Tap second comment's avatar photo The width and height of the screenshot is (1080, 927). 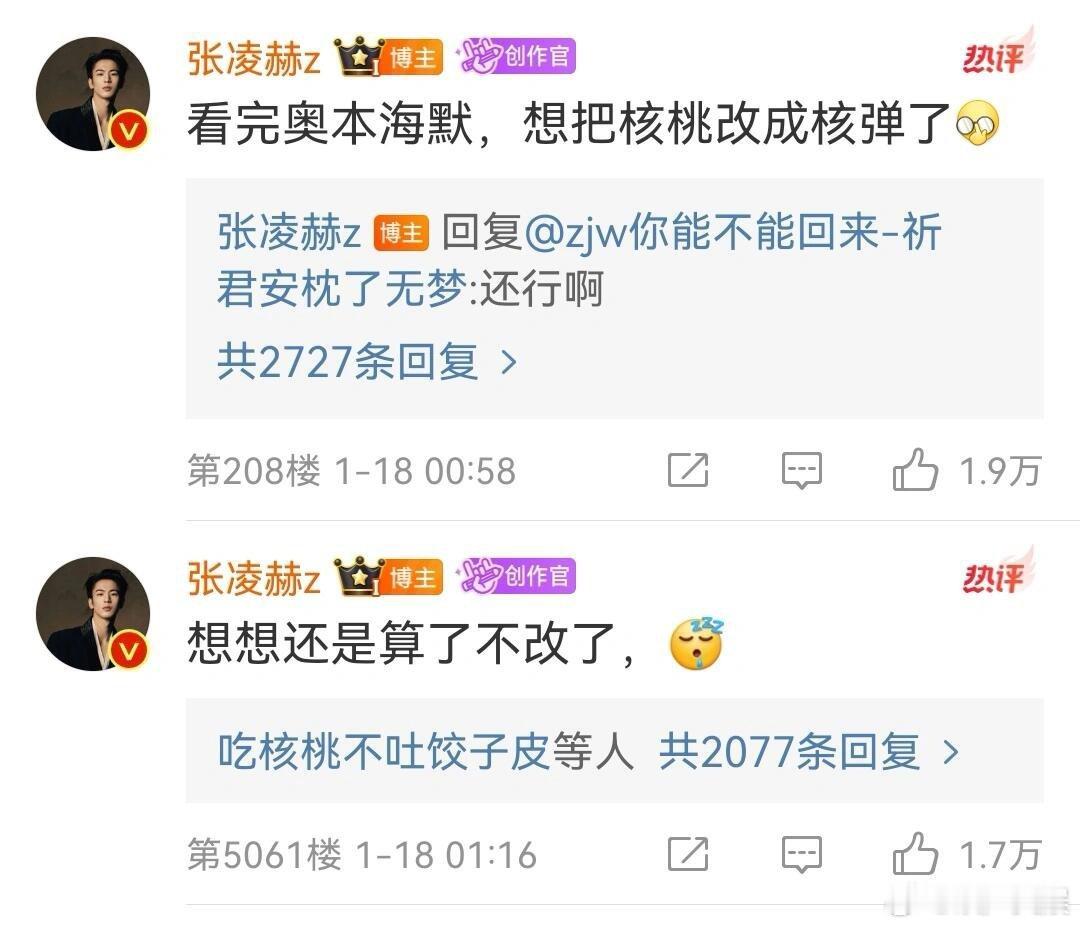[x=93, y=614]
